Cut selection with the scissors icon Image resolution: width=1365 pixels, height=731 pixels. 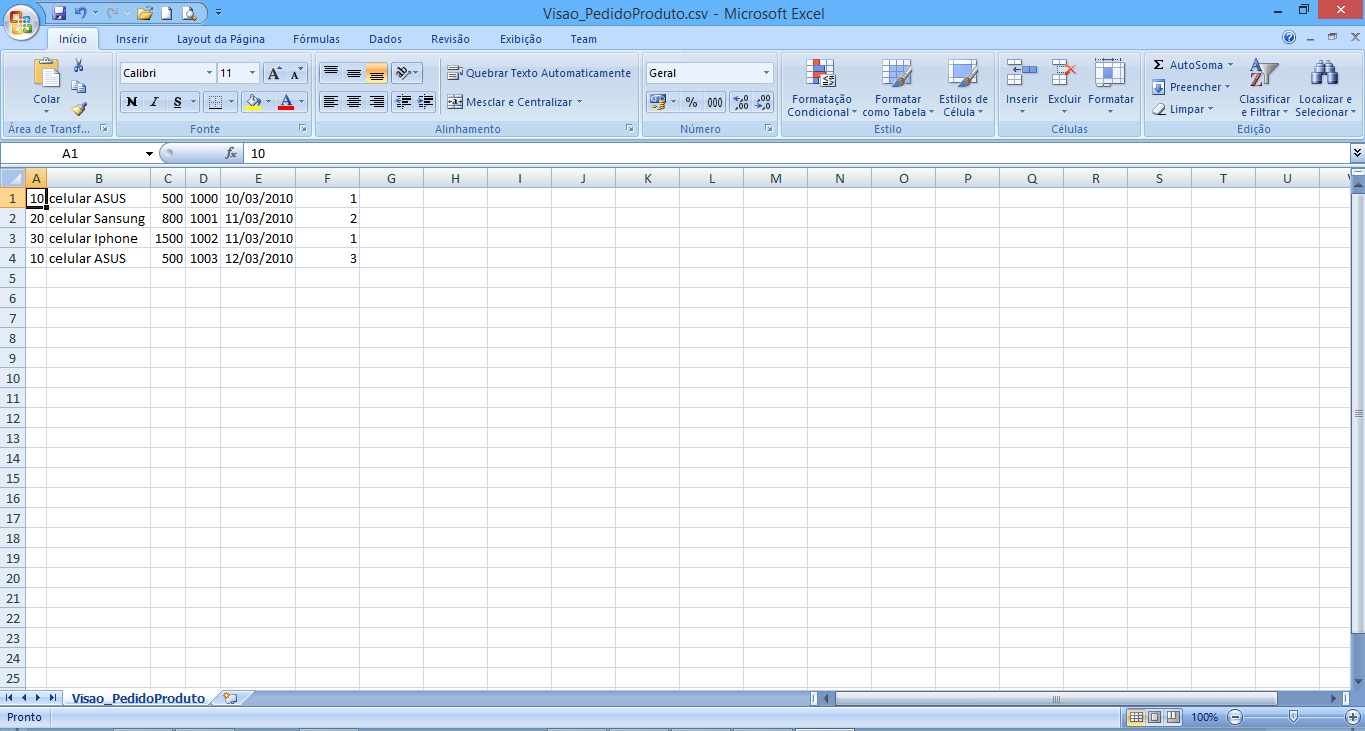tap(79, 65)
